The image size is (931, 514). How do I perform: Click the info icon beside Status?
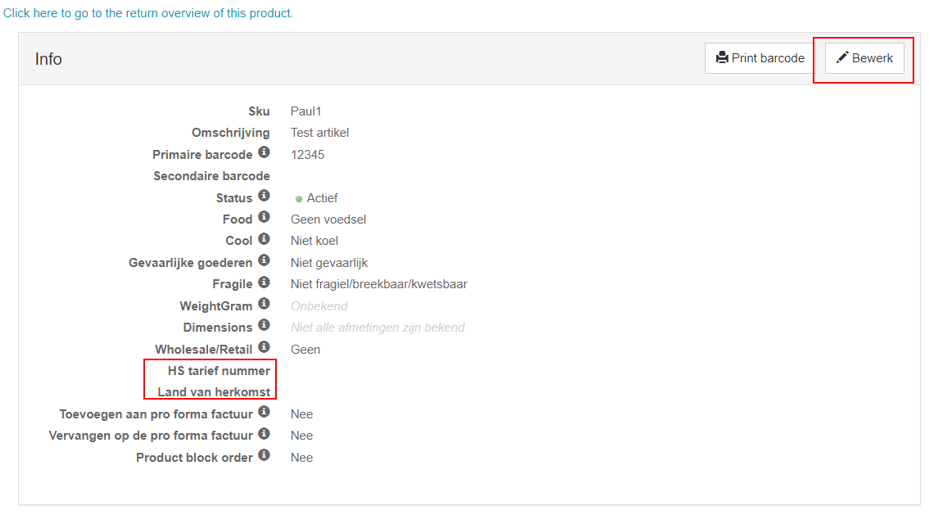(x=264, y=196)
